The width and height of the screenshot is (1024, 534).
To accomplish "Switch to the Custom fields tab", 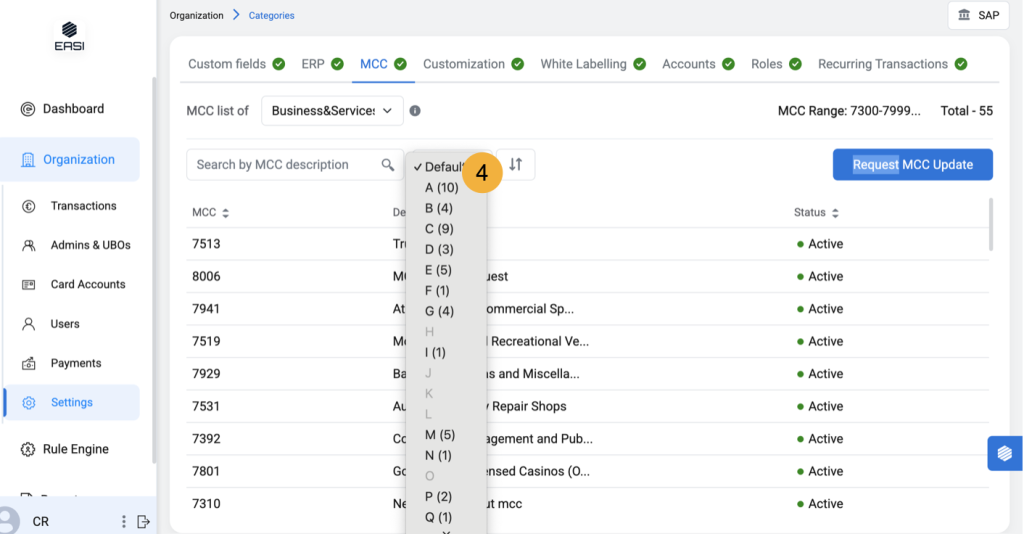I will (x=227, y=64).
